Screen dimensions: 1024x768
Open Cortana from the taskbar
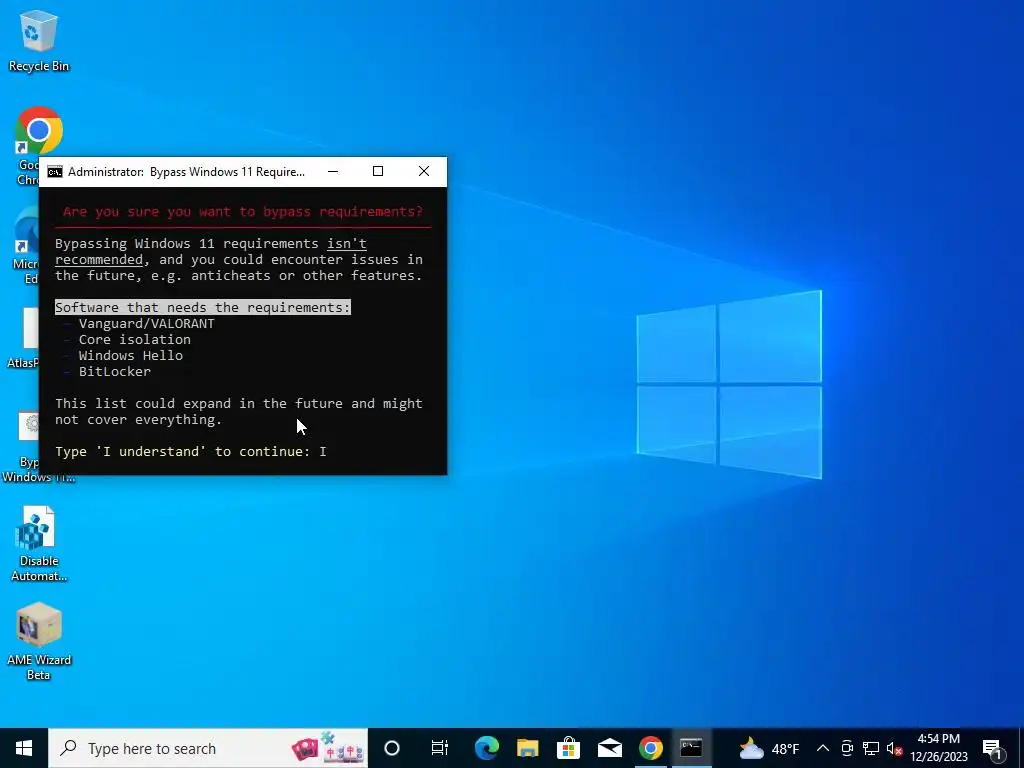tap(392, 748)
